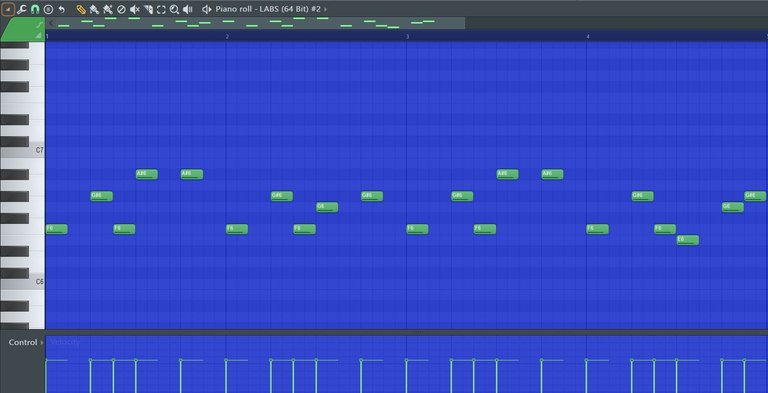Select the Paint drum sequencer tool
This screenshot has height=393, width=768.
click(x=108, y=9)
